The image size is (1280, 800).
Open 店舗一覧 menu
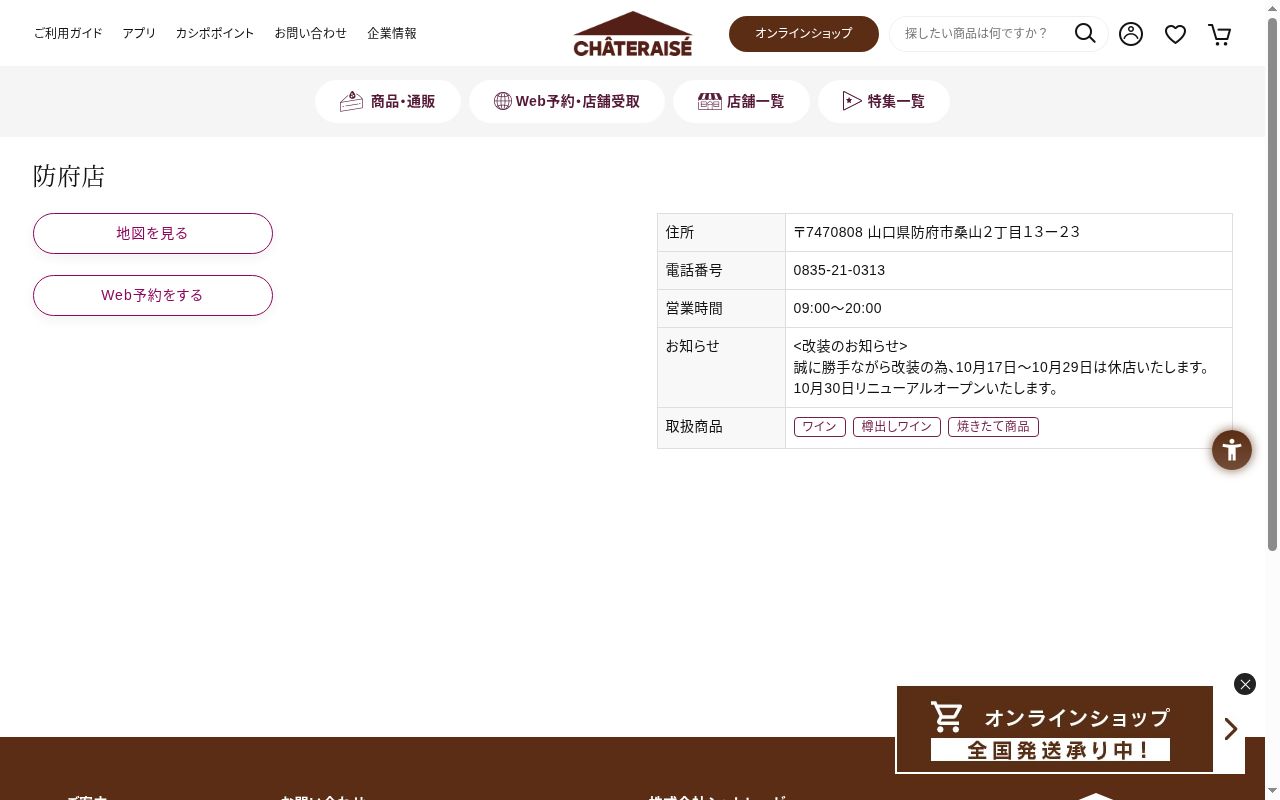741,101
